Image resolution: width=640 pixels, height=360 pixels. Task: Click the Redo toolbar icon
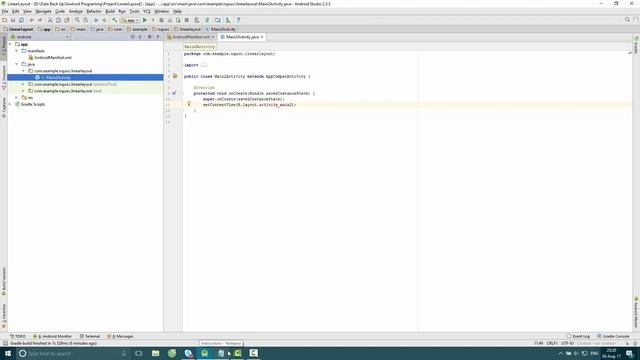tap(40, 20)
